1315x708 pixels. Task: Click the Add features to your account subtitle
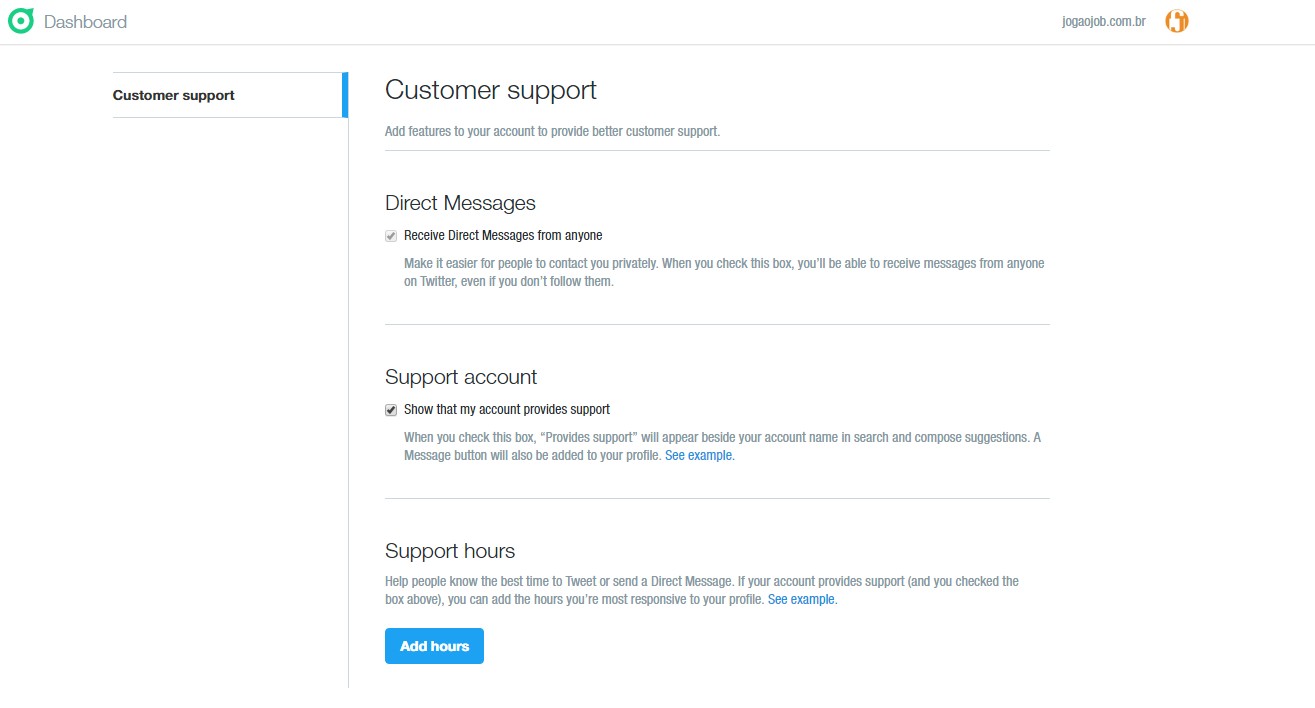coord(552,131)
